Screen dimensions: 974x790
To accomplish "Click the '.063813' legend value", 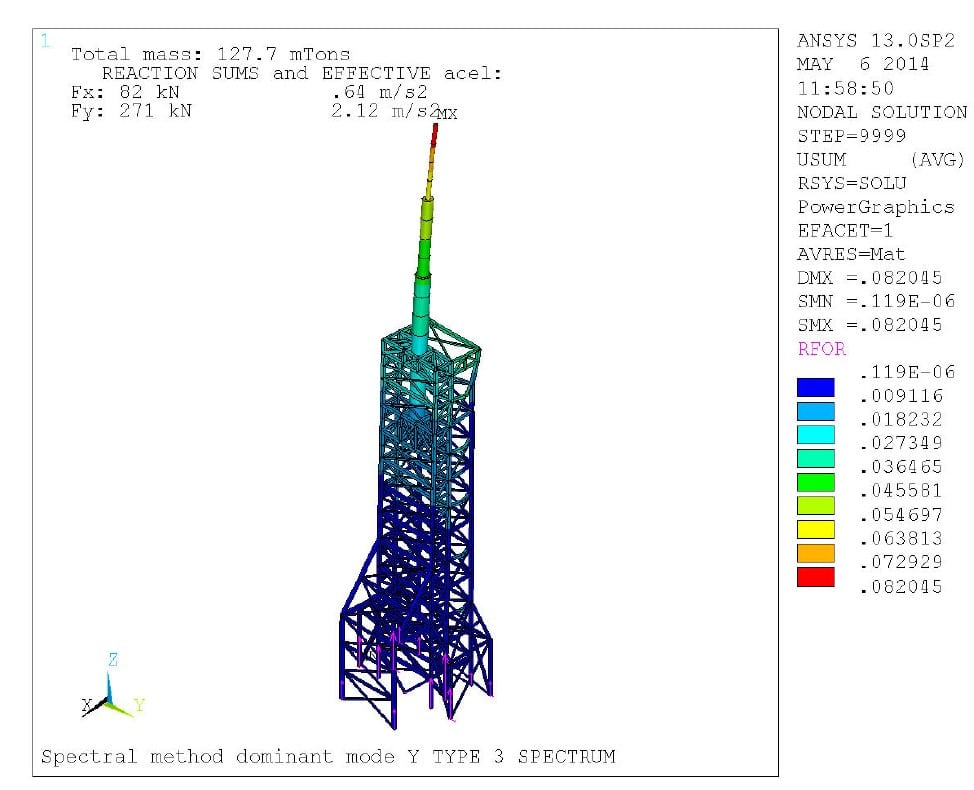I will [x=901, y=538].
